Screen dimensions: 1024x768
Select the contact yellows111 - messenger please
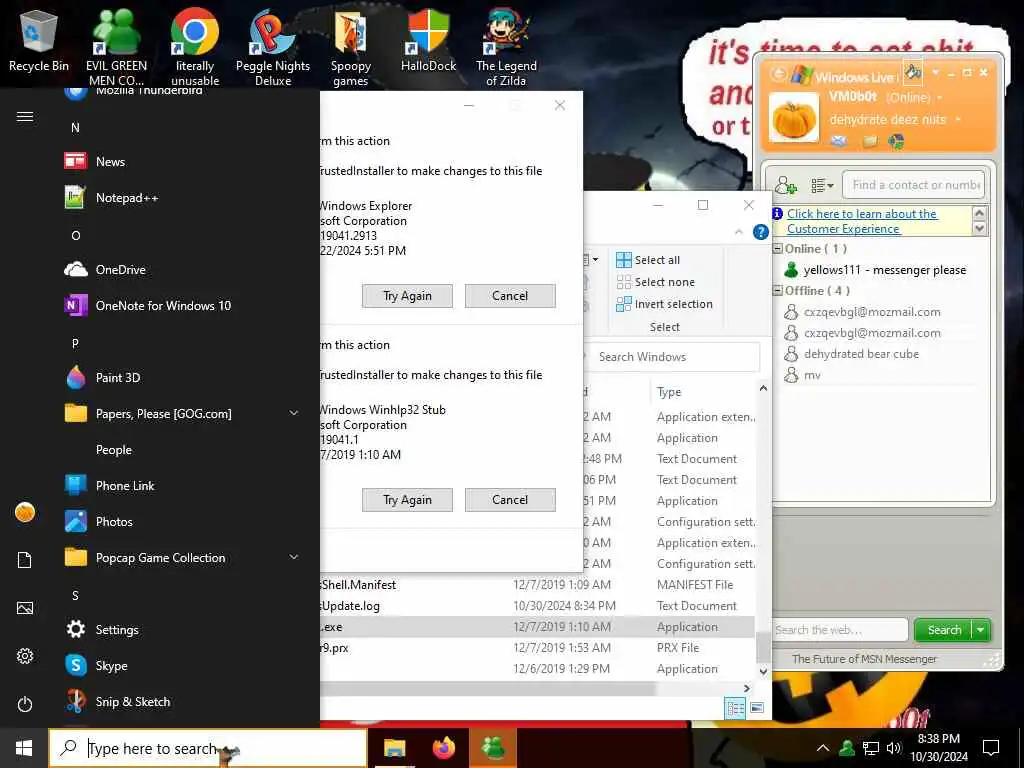[875, 270]
